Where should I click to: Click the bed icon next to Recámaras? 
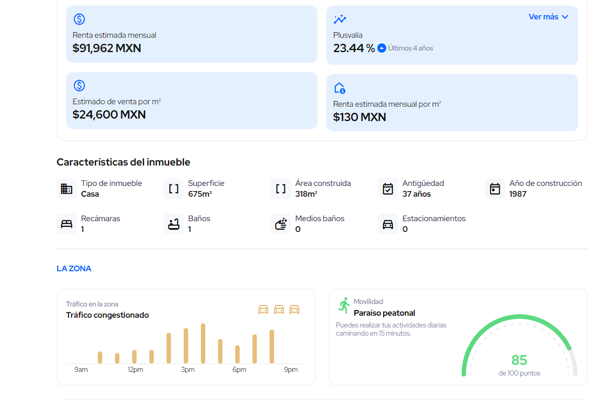[66, 224]
